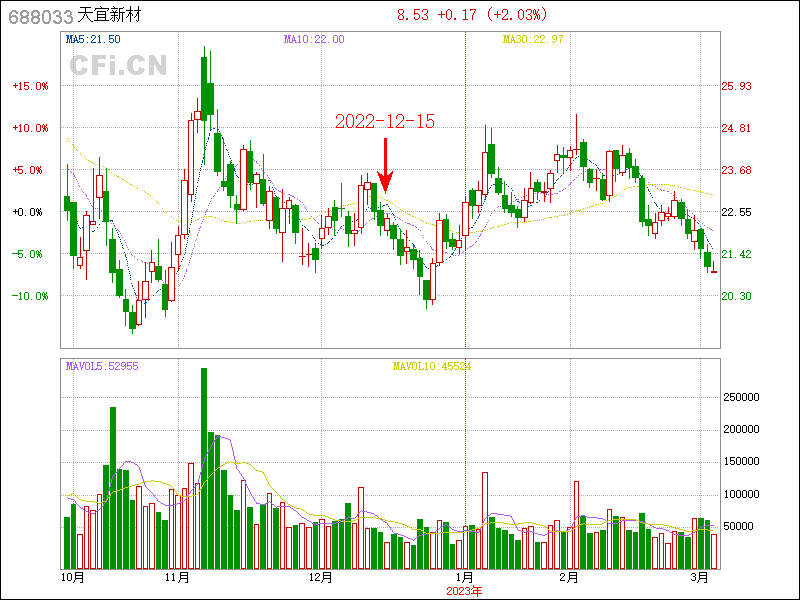Click the 2023年 year label
This screenshot has height=600, width=800.
464,591
